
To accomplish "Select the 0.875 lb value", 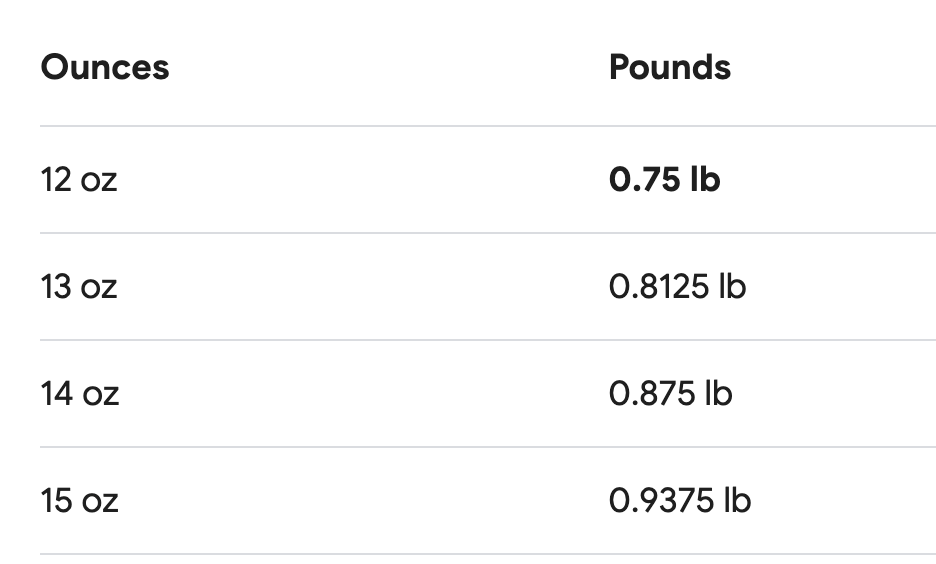I will pos(670,393).
